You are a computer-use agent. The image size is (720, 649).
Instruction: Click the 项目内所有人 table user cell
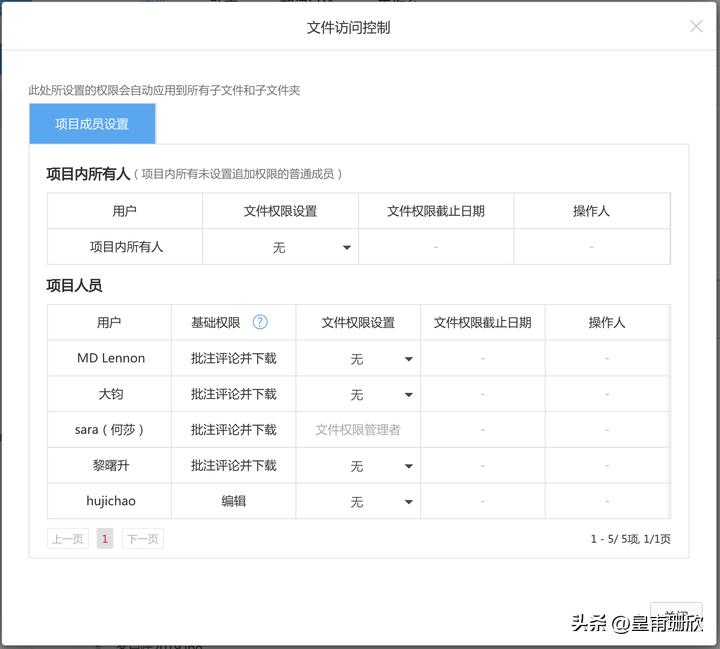coord(126,247)
